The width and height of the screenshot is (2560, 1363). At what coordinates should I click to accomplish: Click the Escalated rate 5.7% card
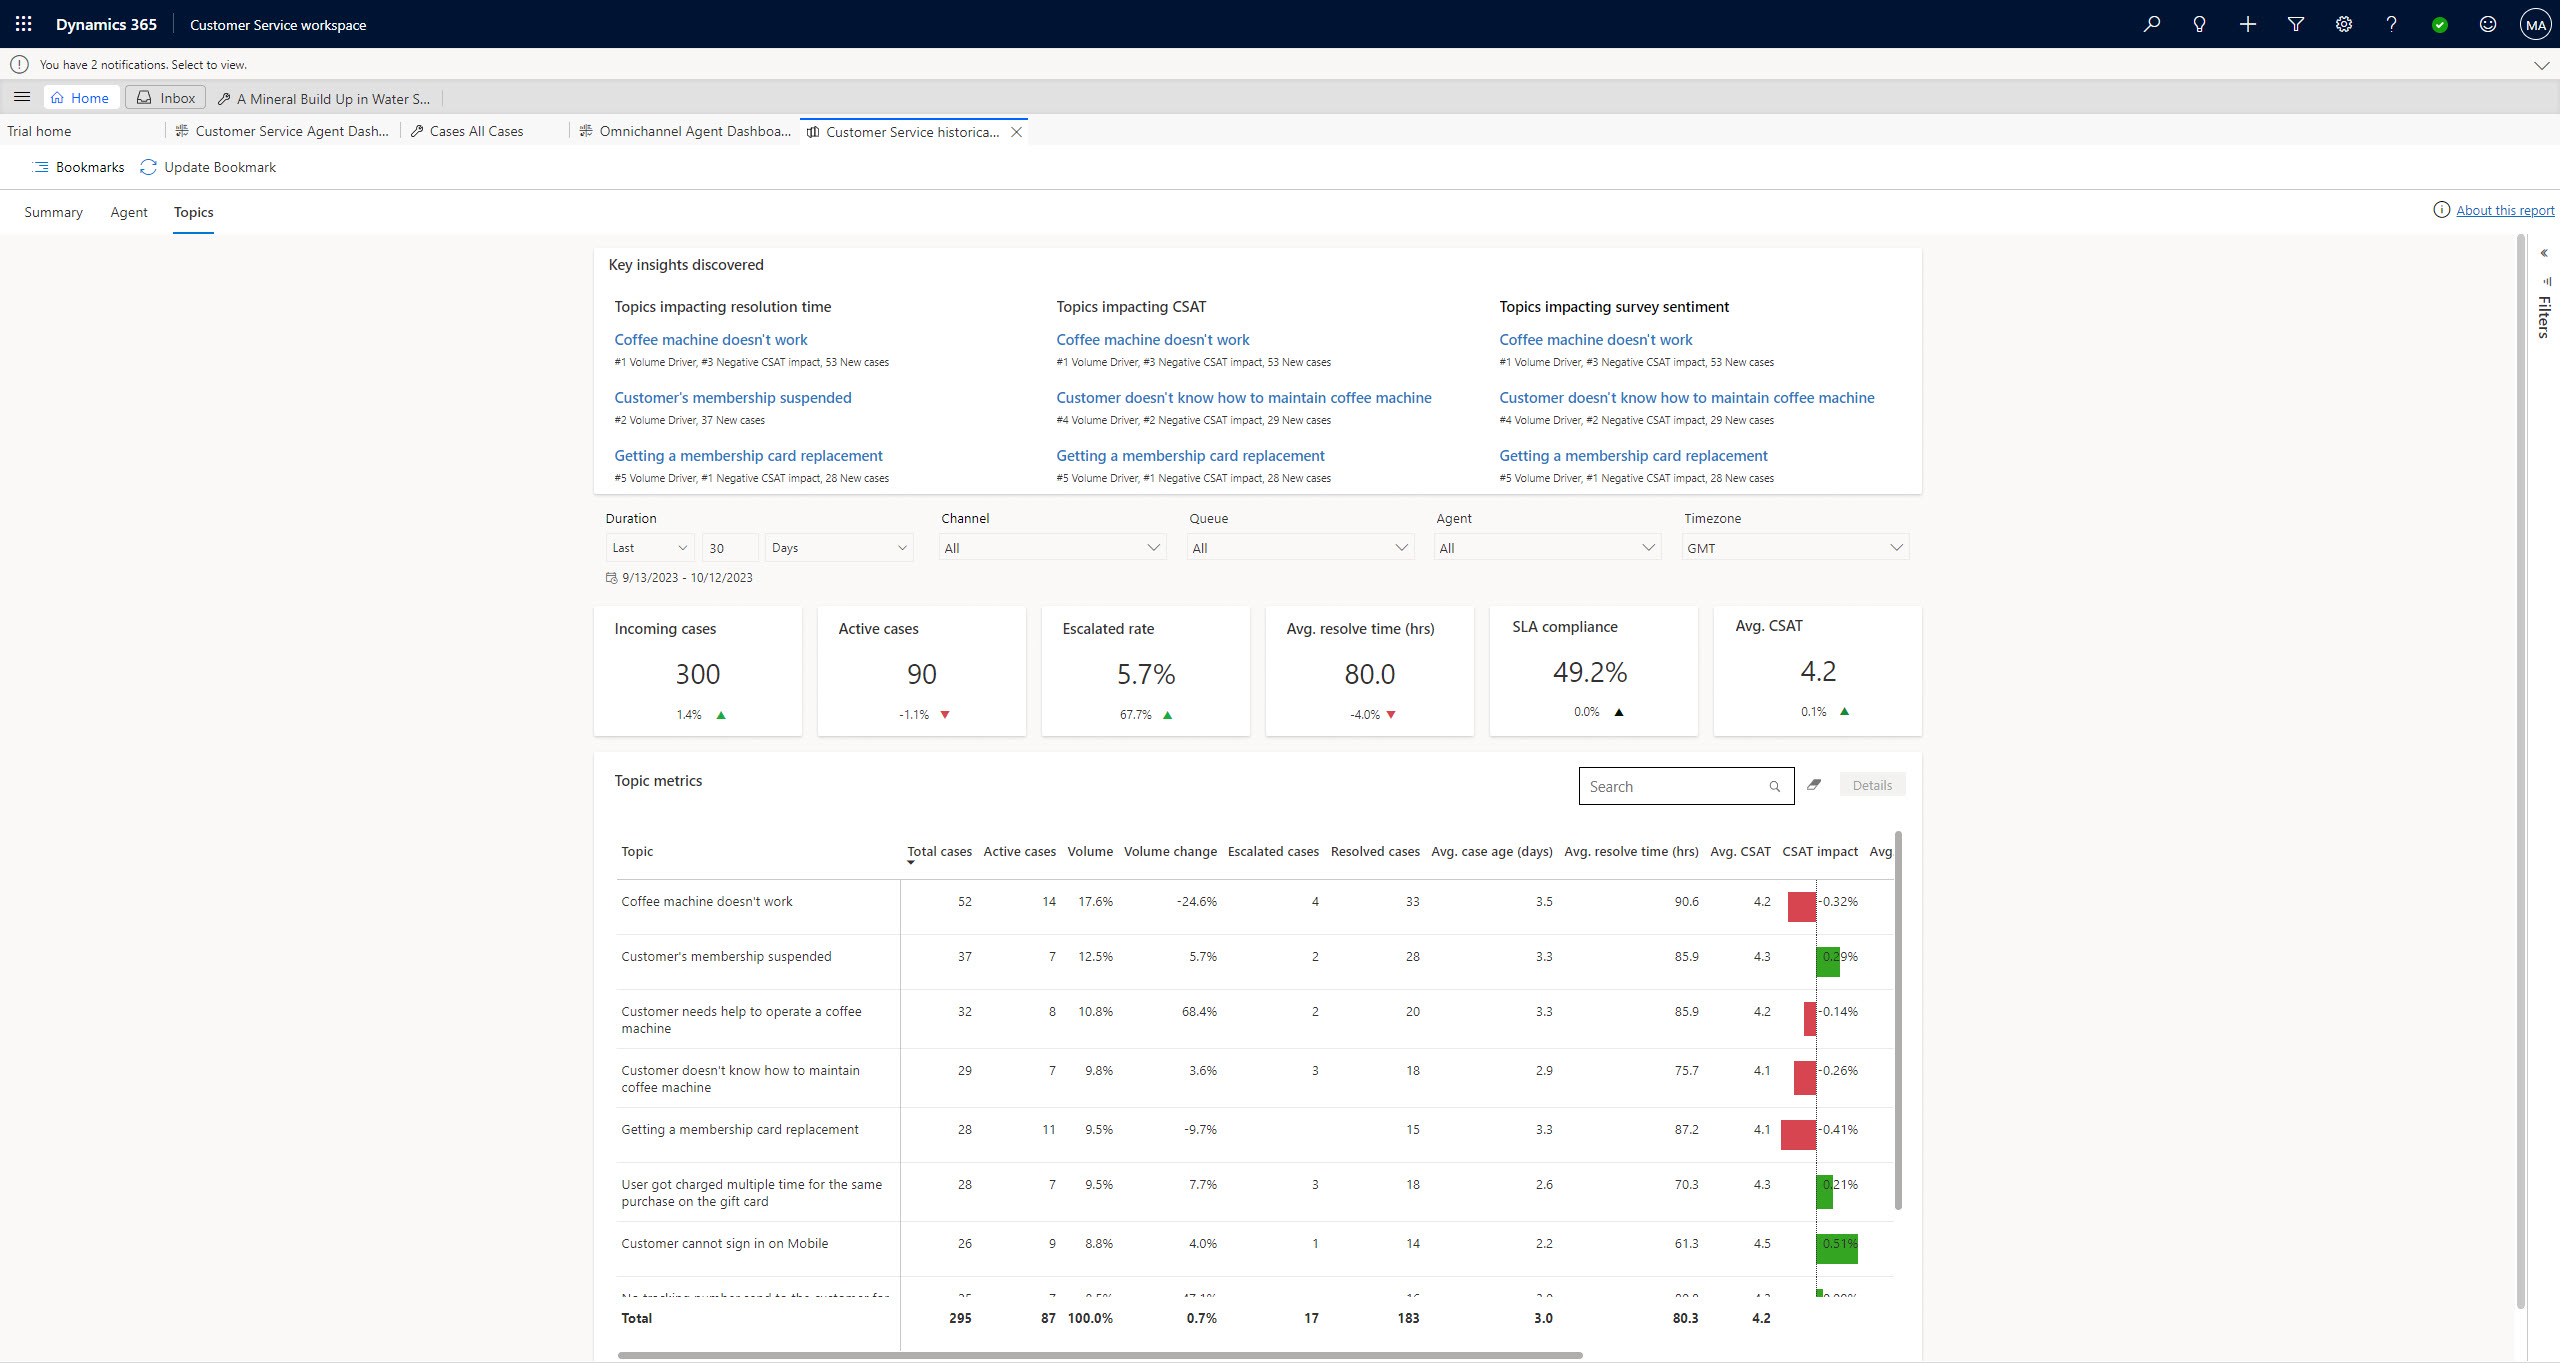[1146, 671]
